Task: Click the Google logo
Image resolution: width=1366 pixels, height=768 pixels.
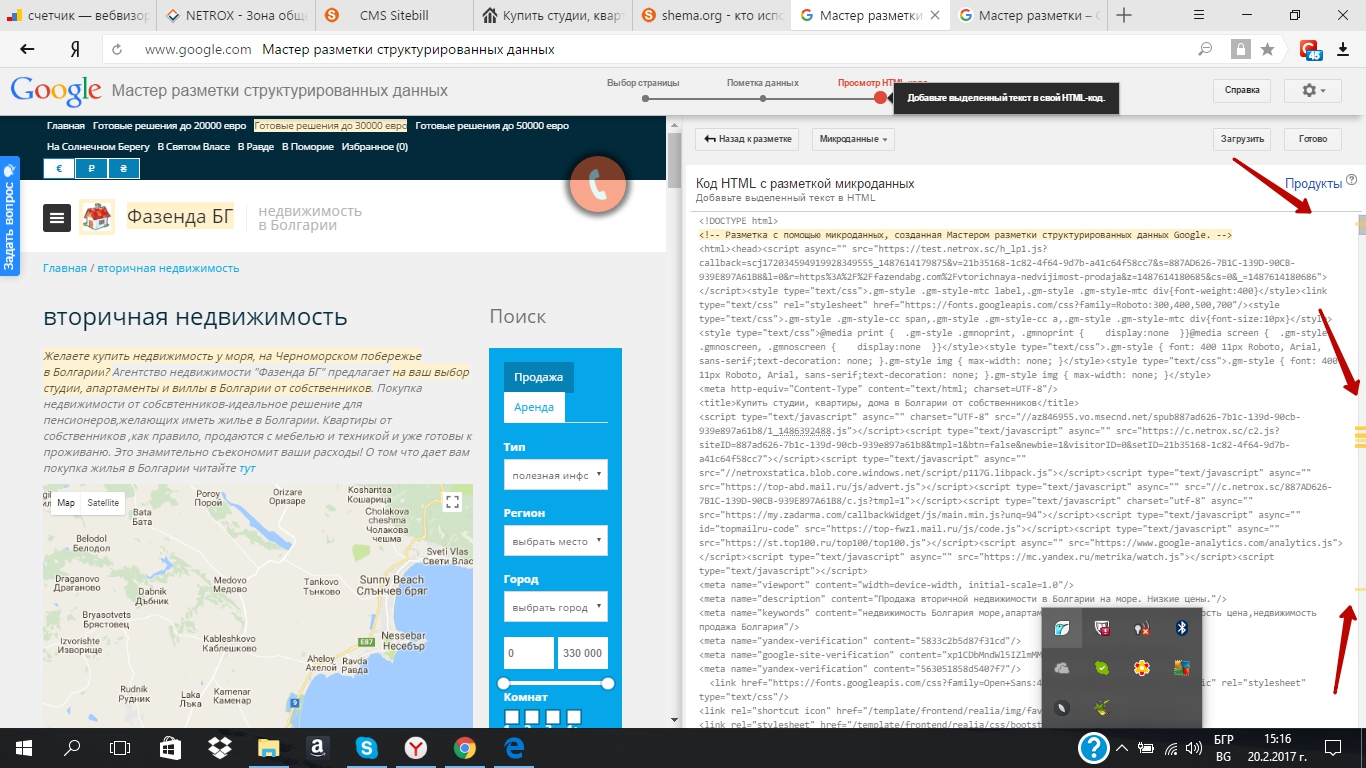Action: coord(56,90)
